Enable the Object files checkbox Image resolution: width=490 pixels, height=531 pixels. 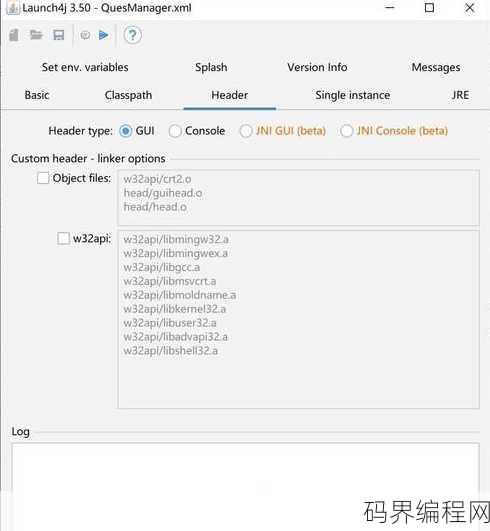click(x=43, y=178)
